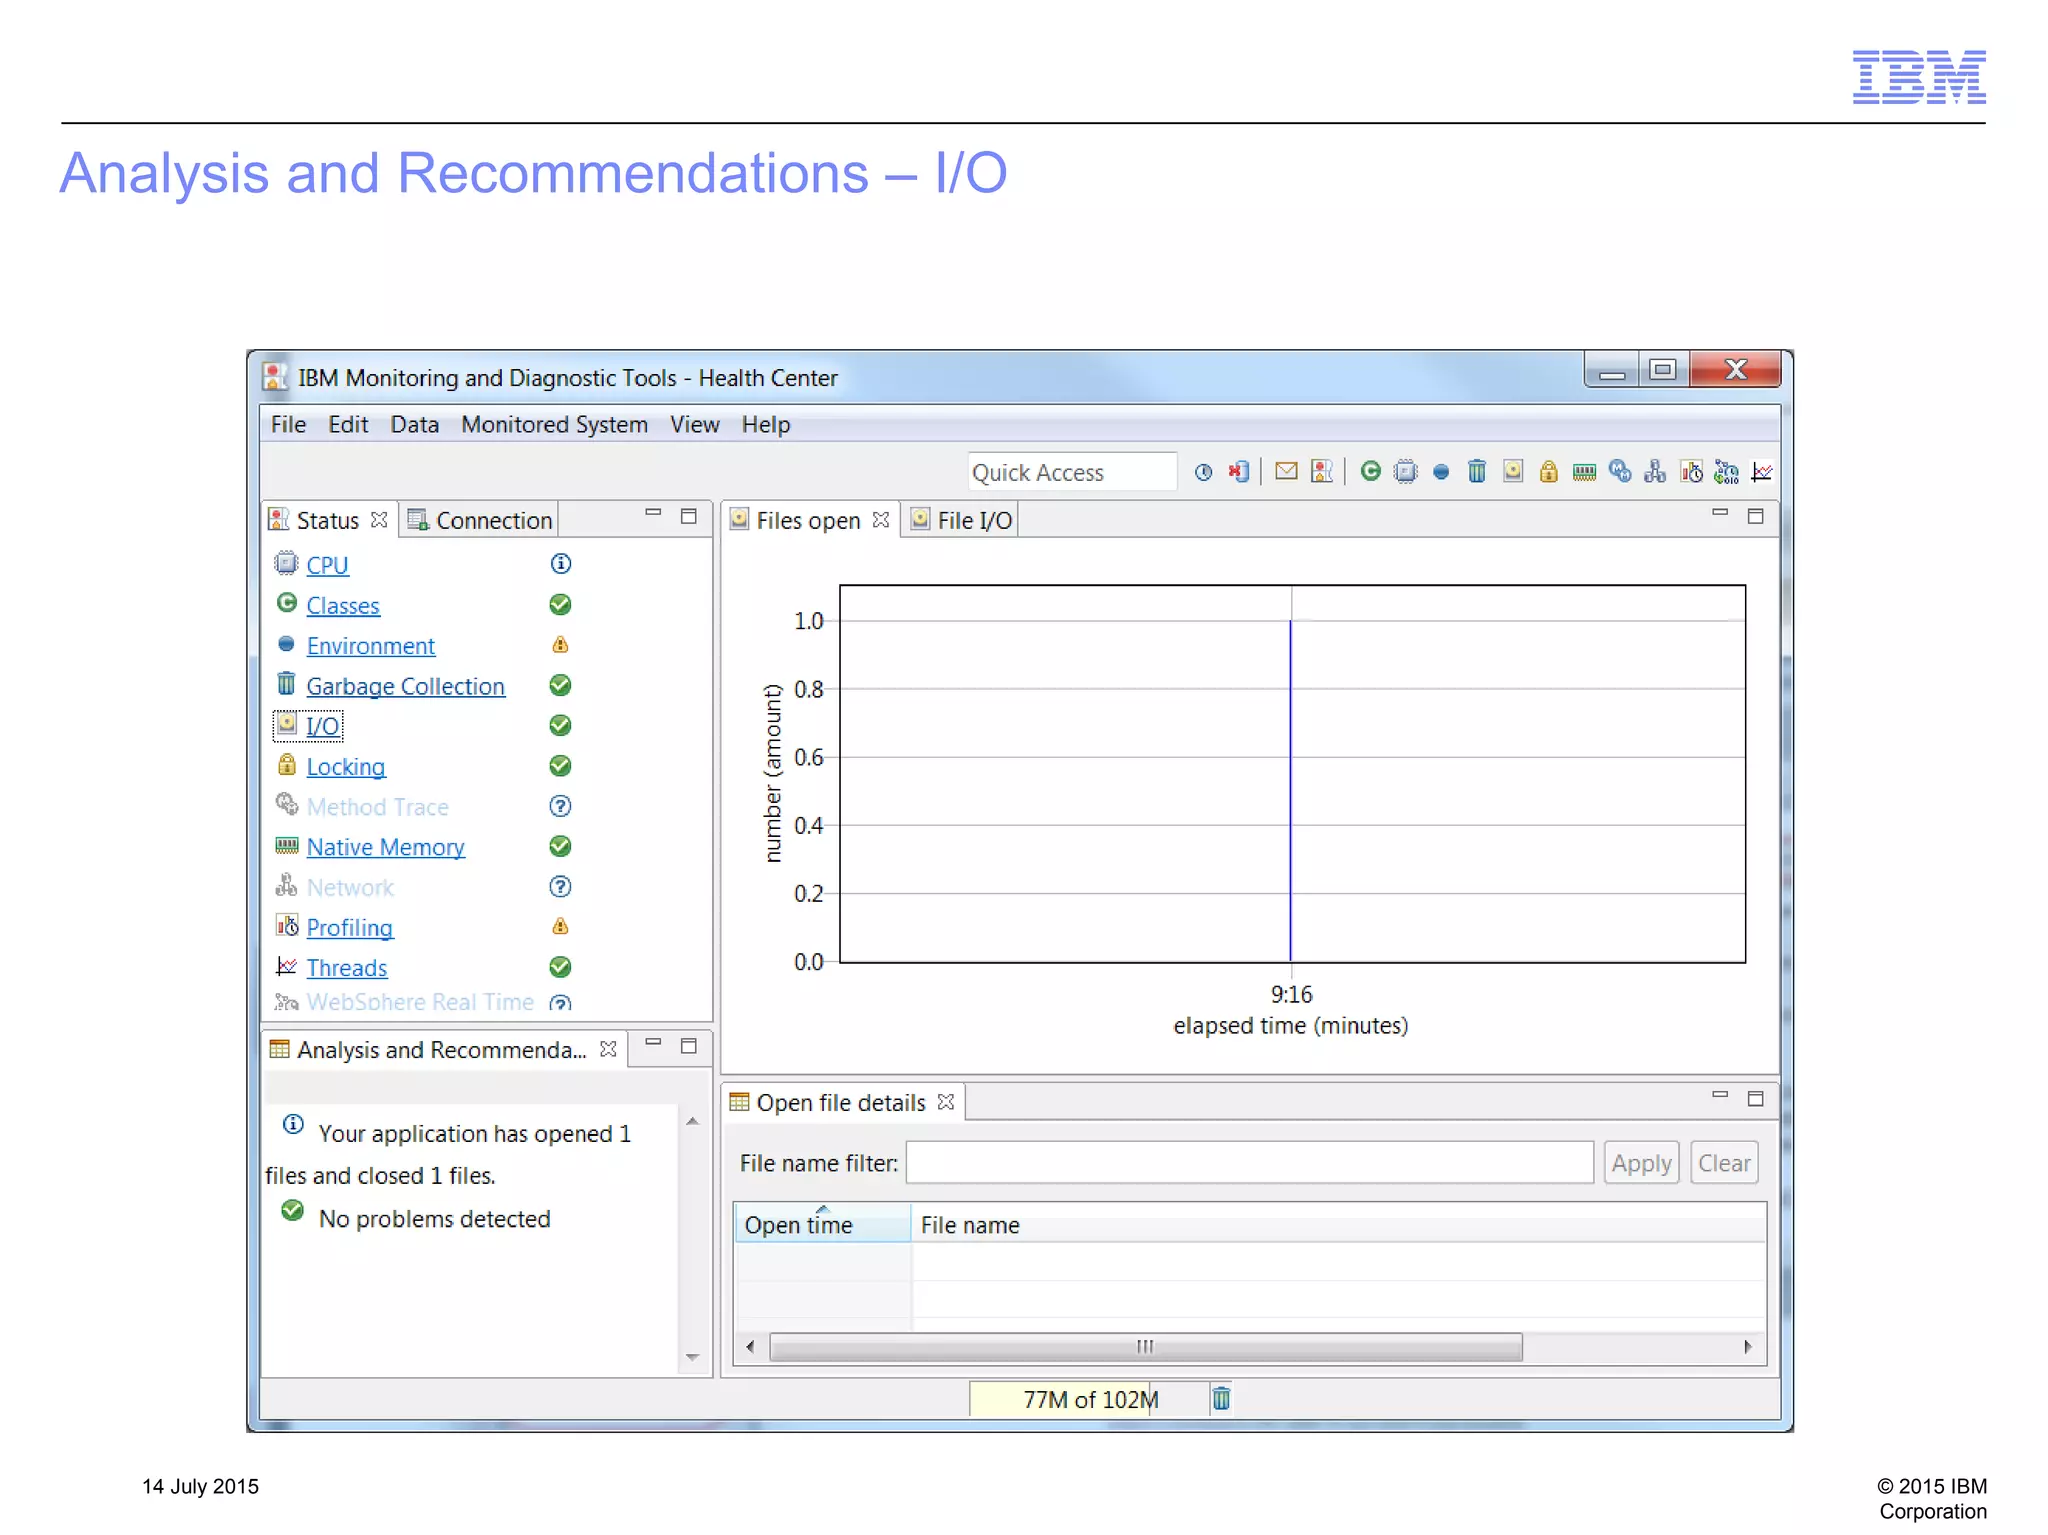The image size is (2048, 1535).
Task: Open the Profiling link
Action: [349, 928]
